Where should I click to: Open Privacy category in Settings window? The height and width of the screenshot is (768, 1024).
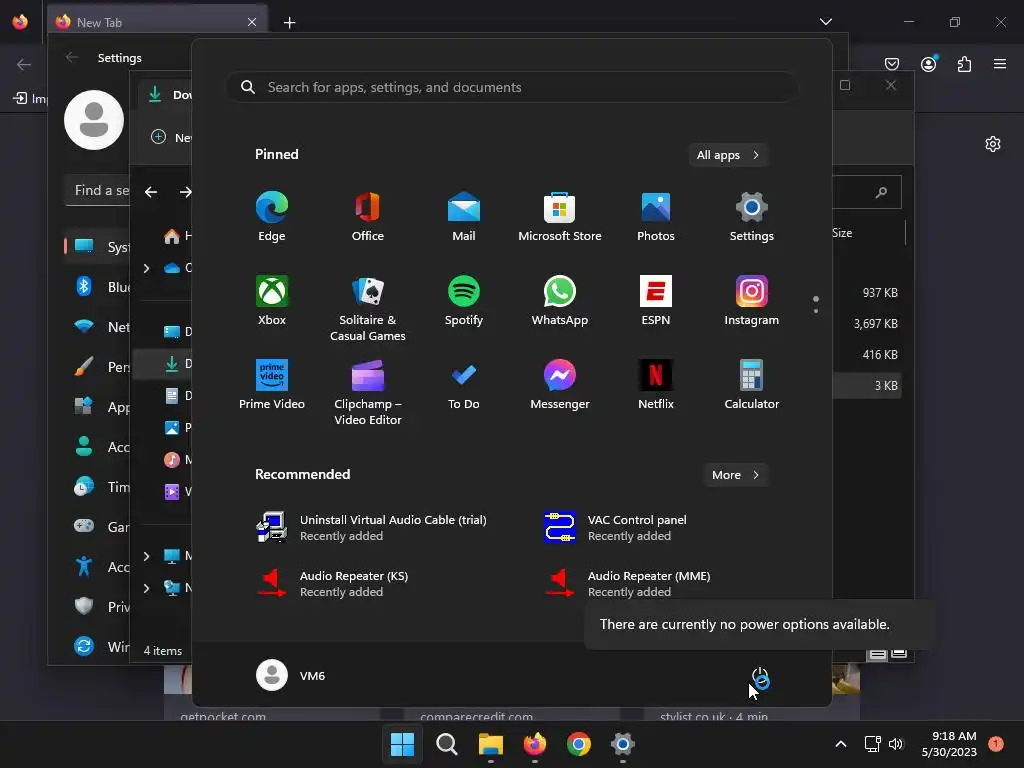pyautogui.click(x=98, y=607)
